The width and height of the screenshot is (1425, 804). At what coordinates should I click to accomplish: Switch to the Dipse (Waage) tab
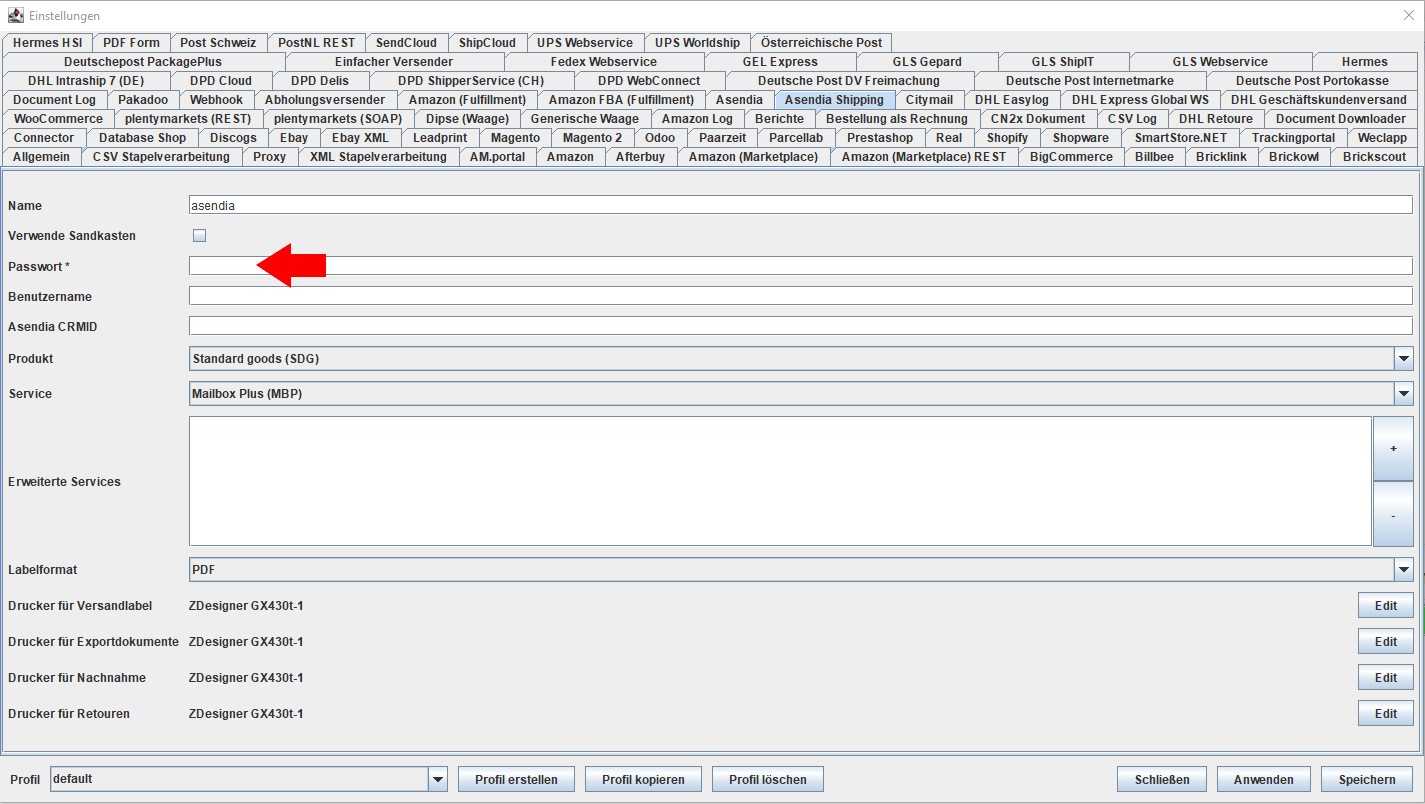click(468, 119)
